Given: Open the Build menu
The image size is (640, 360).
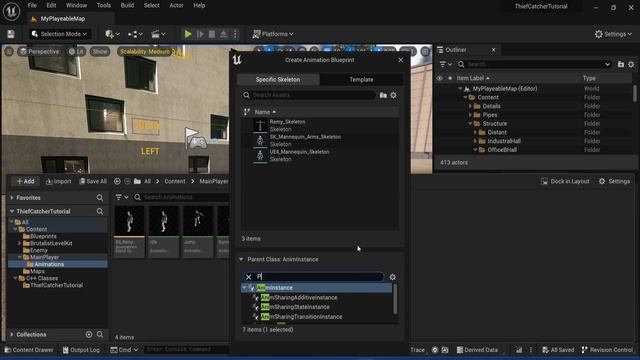Looking at the screenshot, I should (x=127, y=5).
